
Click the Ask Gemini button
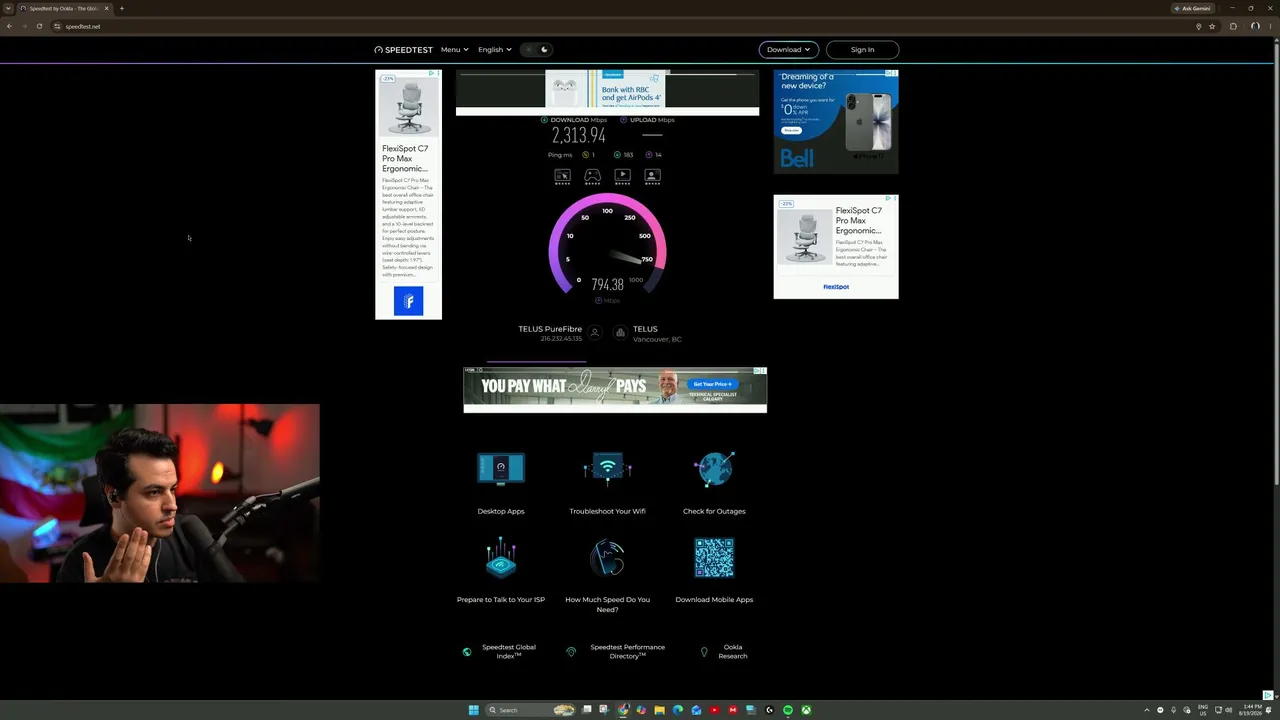click(x=1193, y=8)
